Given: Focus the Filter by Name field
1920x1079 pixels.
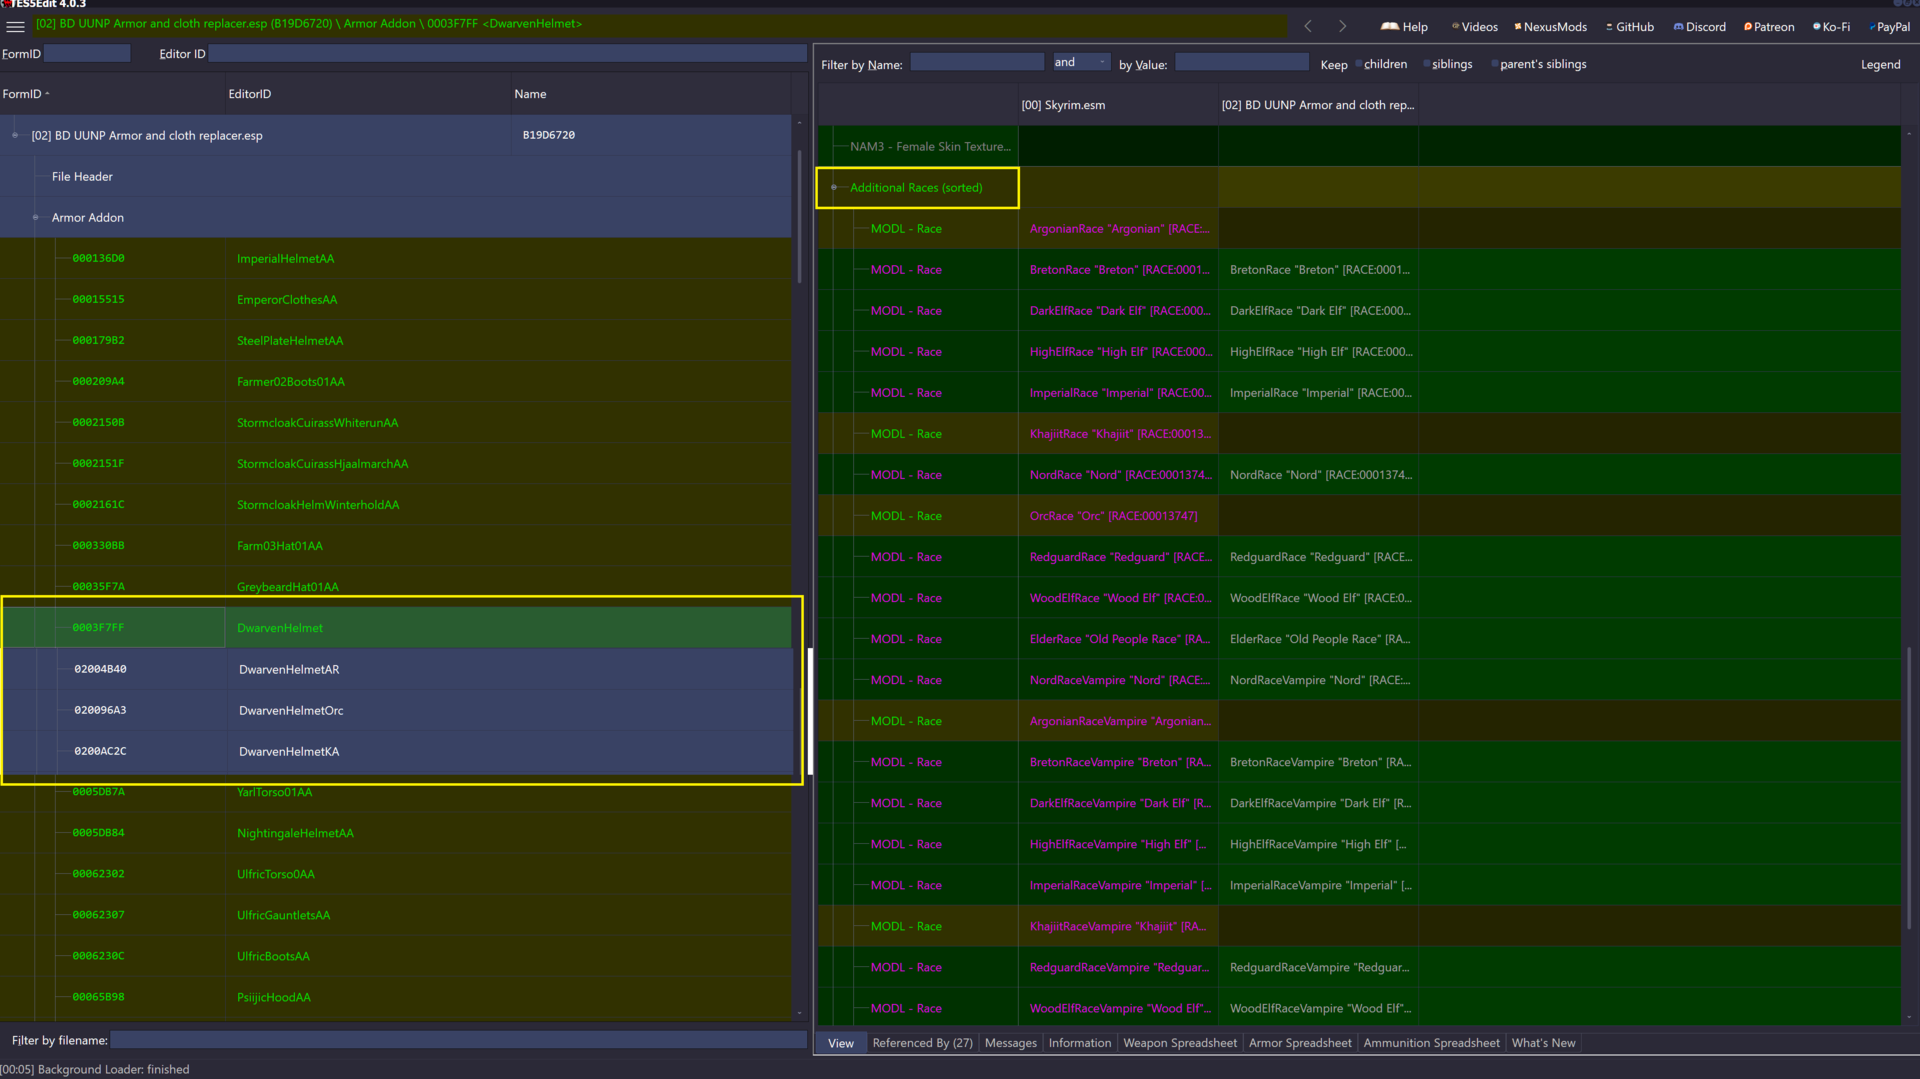Looking at the screenshot, I should (977, 62).
